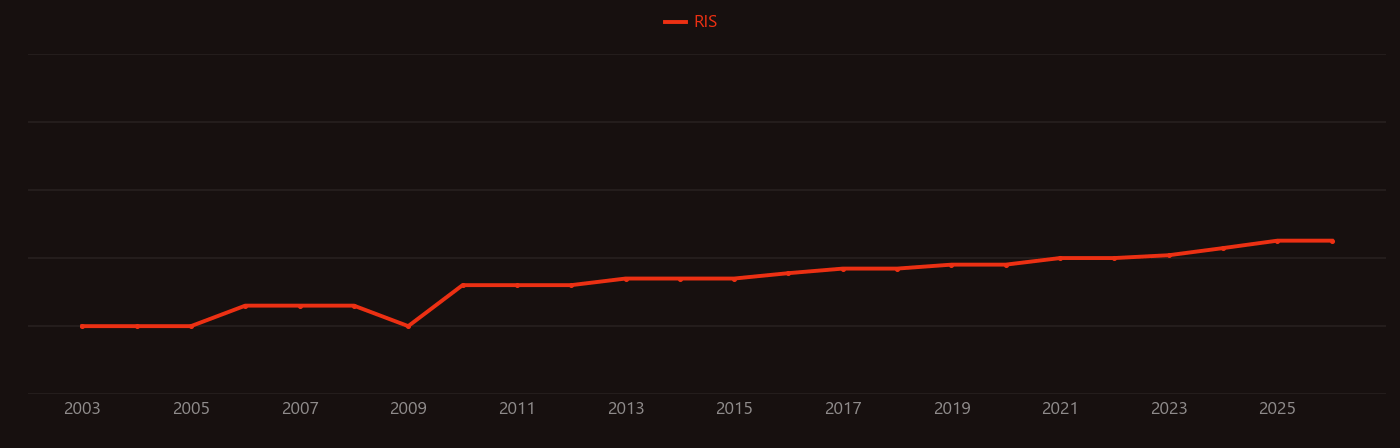The image size is (1400, 448).
Task: Select the 2025 x-axis label
Action: pyautogui.click(x=1277, y=409)
